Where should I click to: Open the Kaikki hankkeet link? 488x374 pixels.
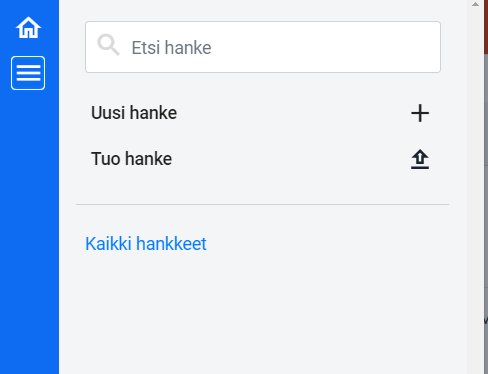[146, 244]
